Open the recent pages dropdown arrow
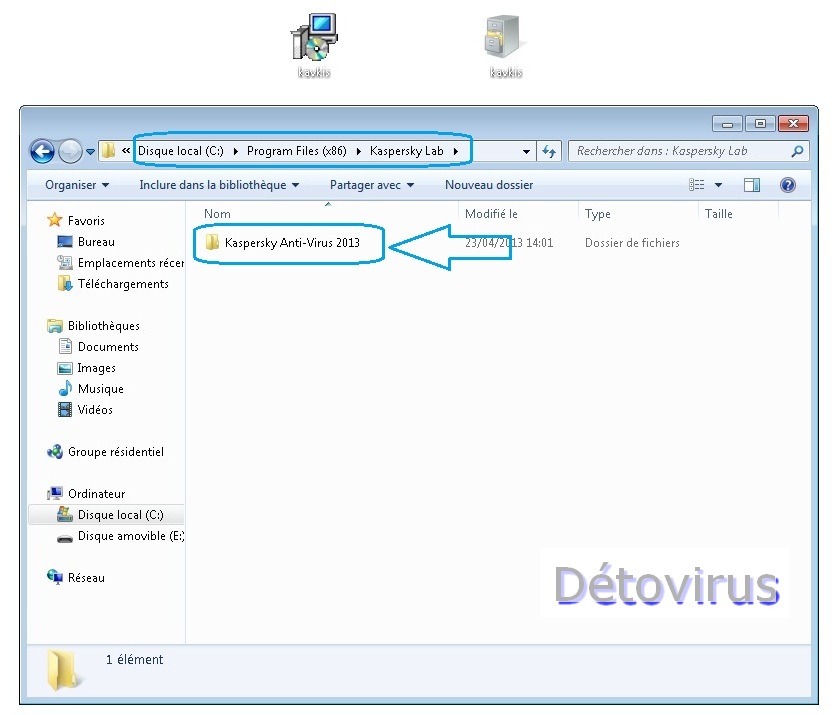Viewport: 834px width, 715px height. point(90,152)
